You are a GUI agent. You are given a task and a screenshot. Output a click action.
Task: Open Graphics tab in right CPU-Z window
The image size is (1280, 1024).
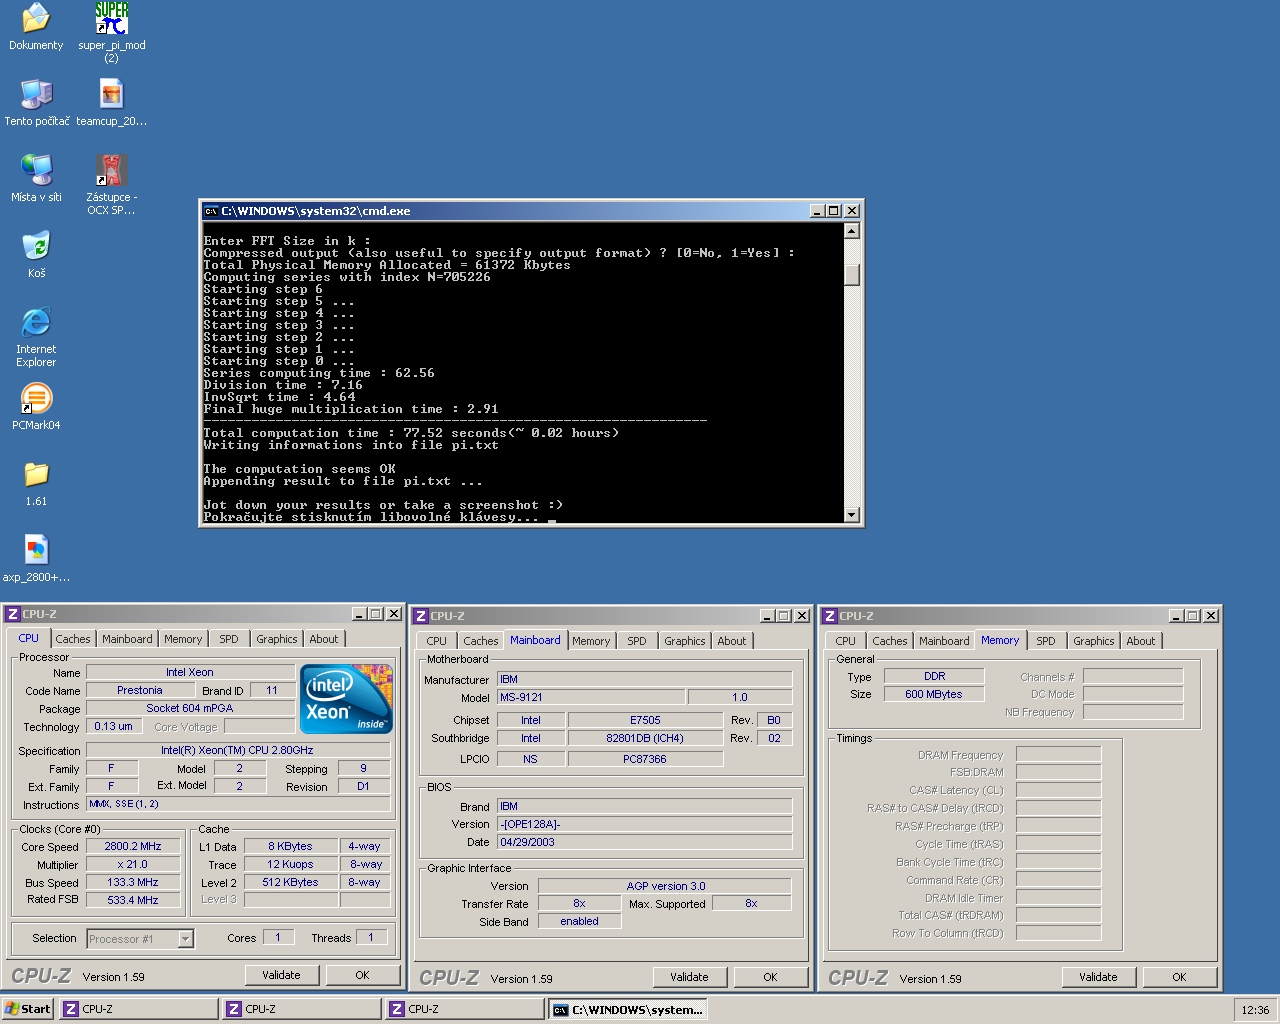1094,641
